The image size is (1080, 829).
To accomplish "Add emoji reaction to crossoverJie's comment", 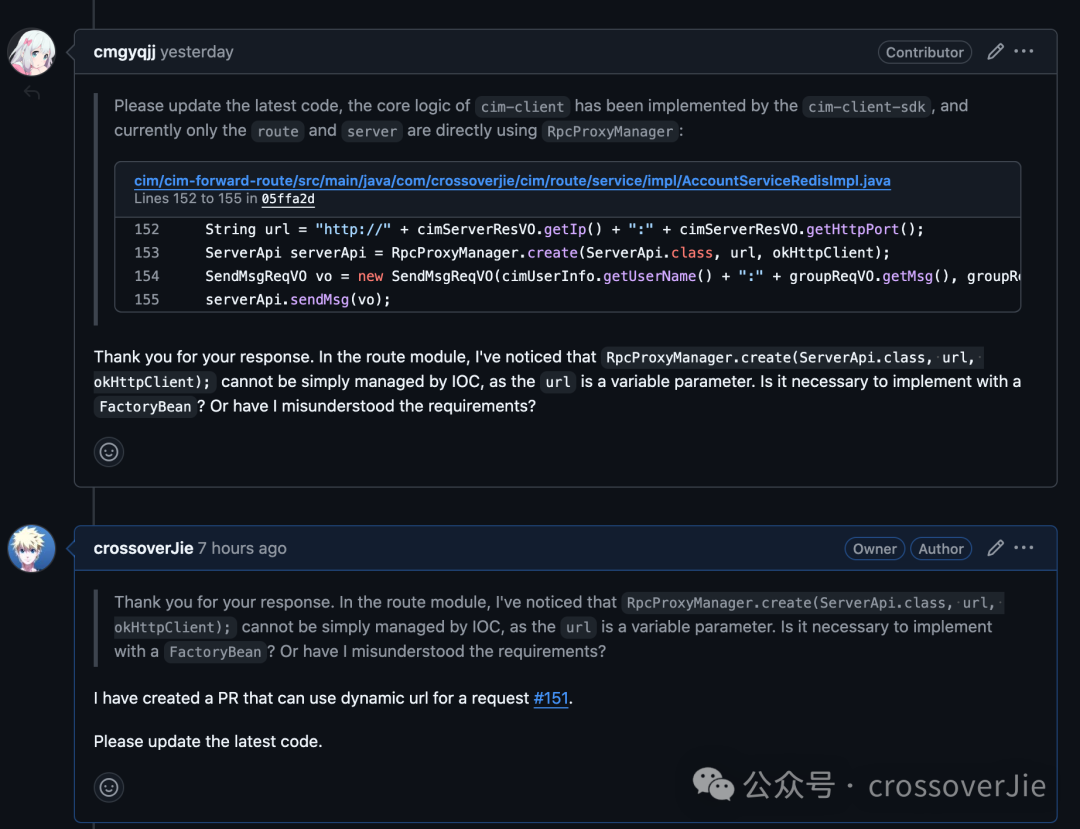I will (x=109, y=787).
